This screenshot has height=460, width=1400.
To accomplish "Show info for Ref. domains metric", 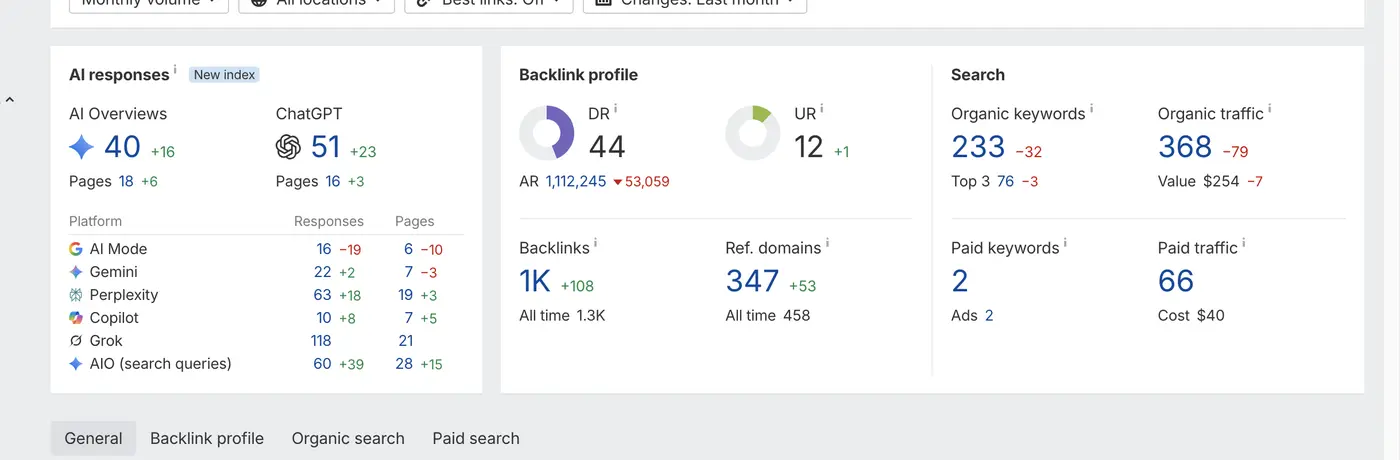I will (828, 243).
